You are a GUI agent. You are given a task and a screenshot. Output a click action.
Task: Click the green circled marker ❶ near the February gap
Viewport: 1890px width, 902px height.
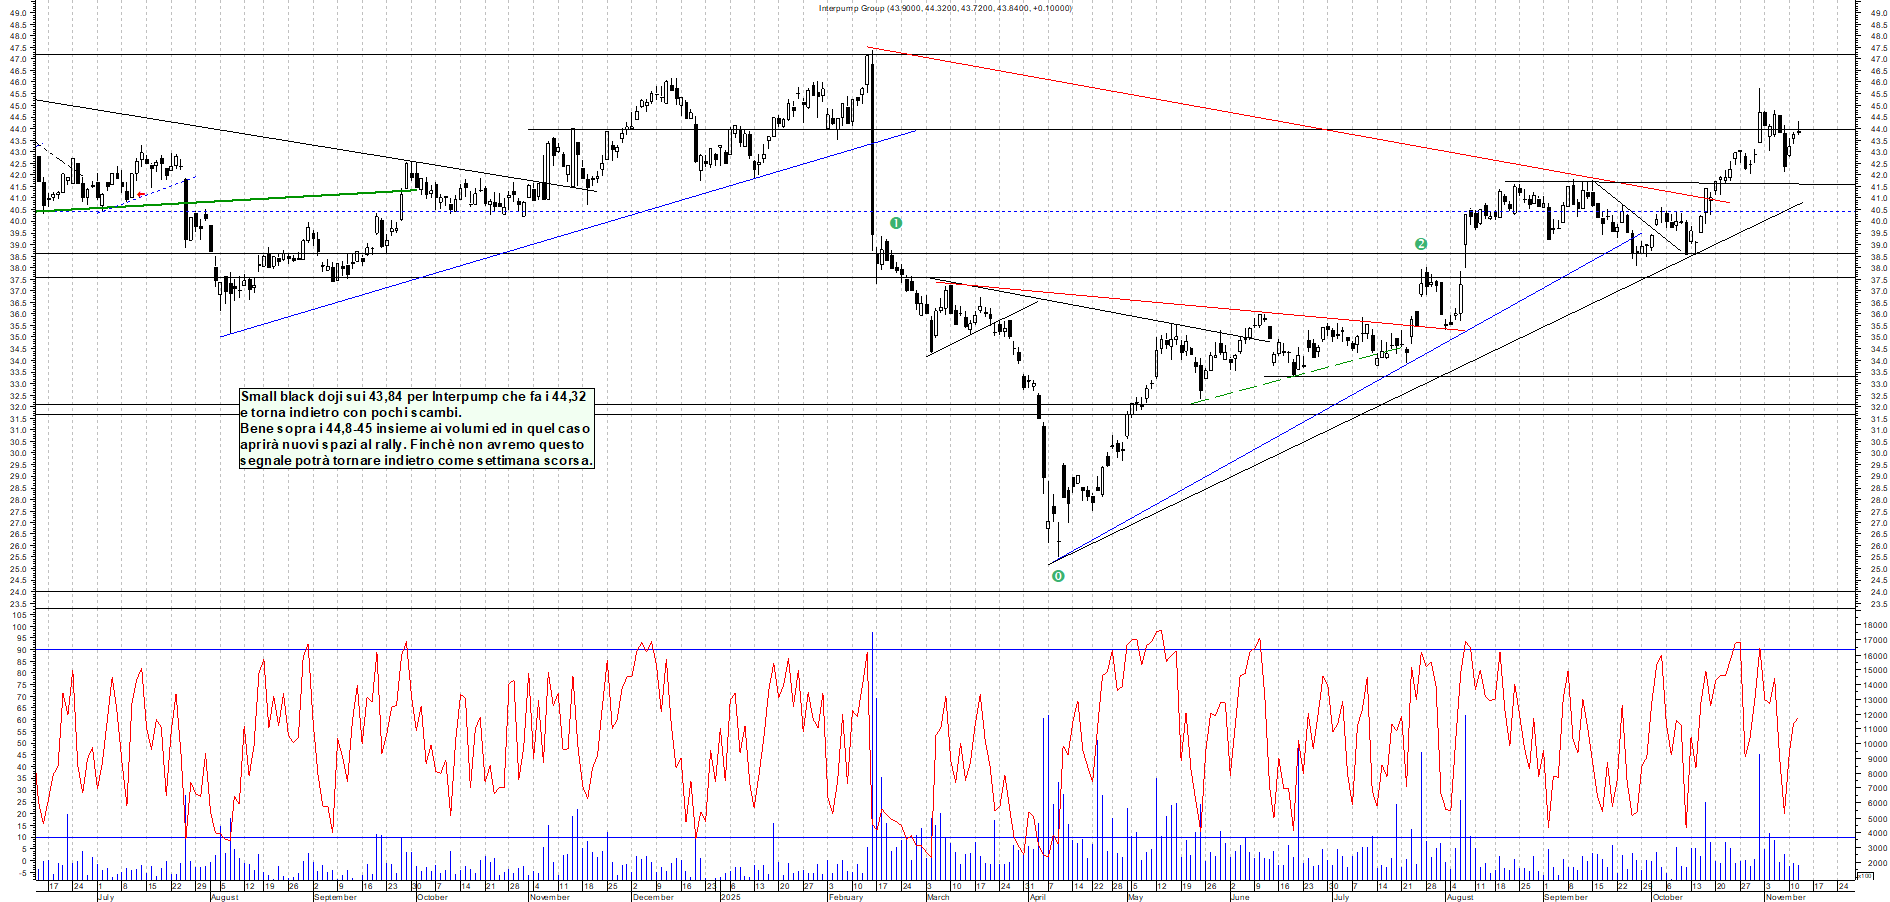(x=895, y=222)
